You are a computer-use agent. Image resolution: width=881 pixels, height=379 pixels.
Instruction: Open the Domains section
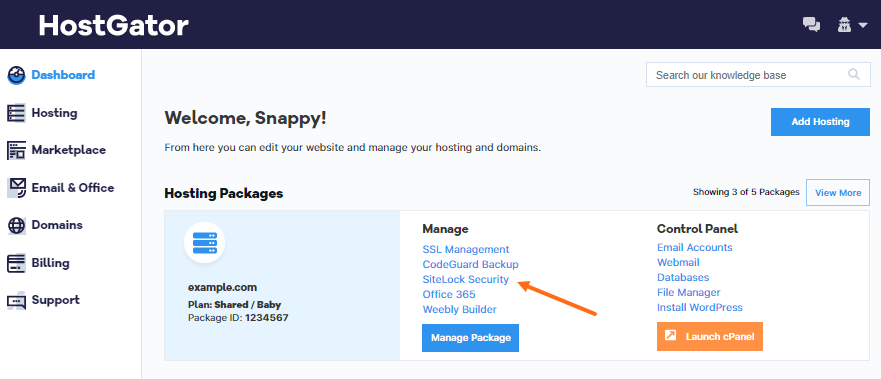point(57,225)
